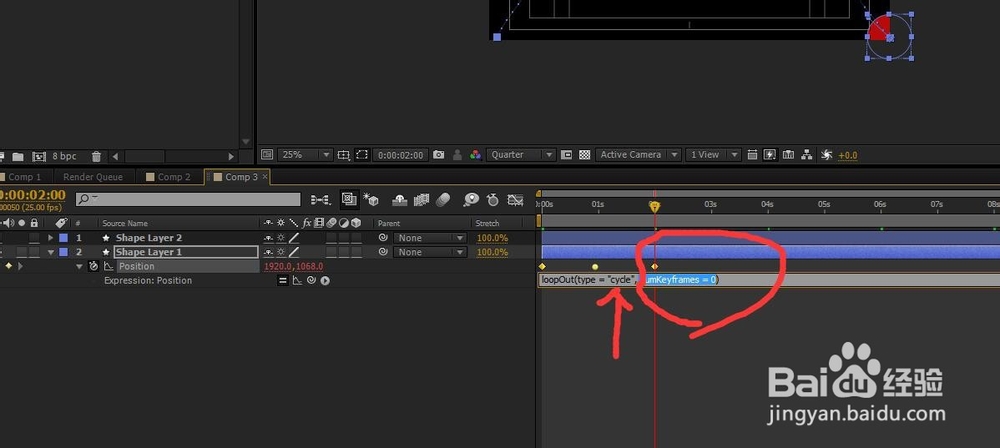Click Shape Layer 1 stretch value 100.0%

tap(492, 252)
